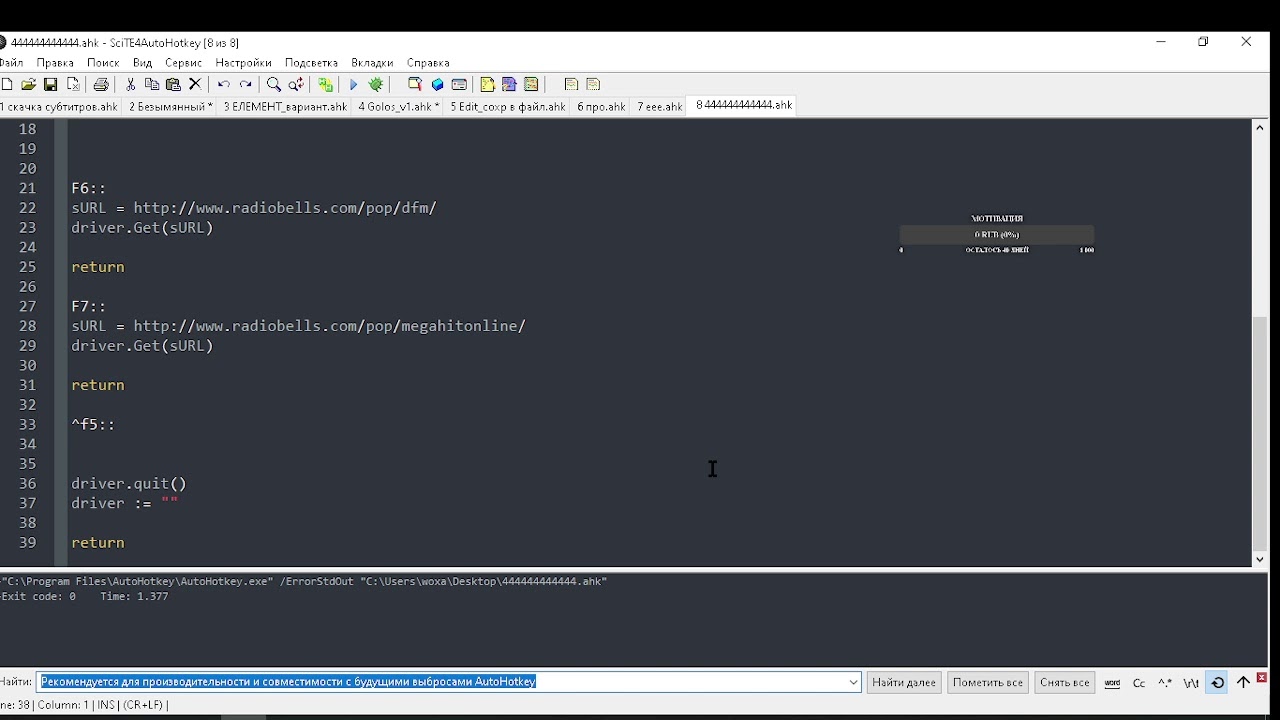Click the Redo arrow icon
The image size is (1280, 720).
click(246, 85)
